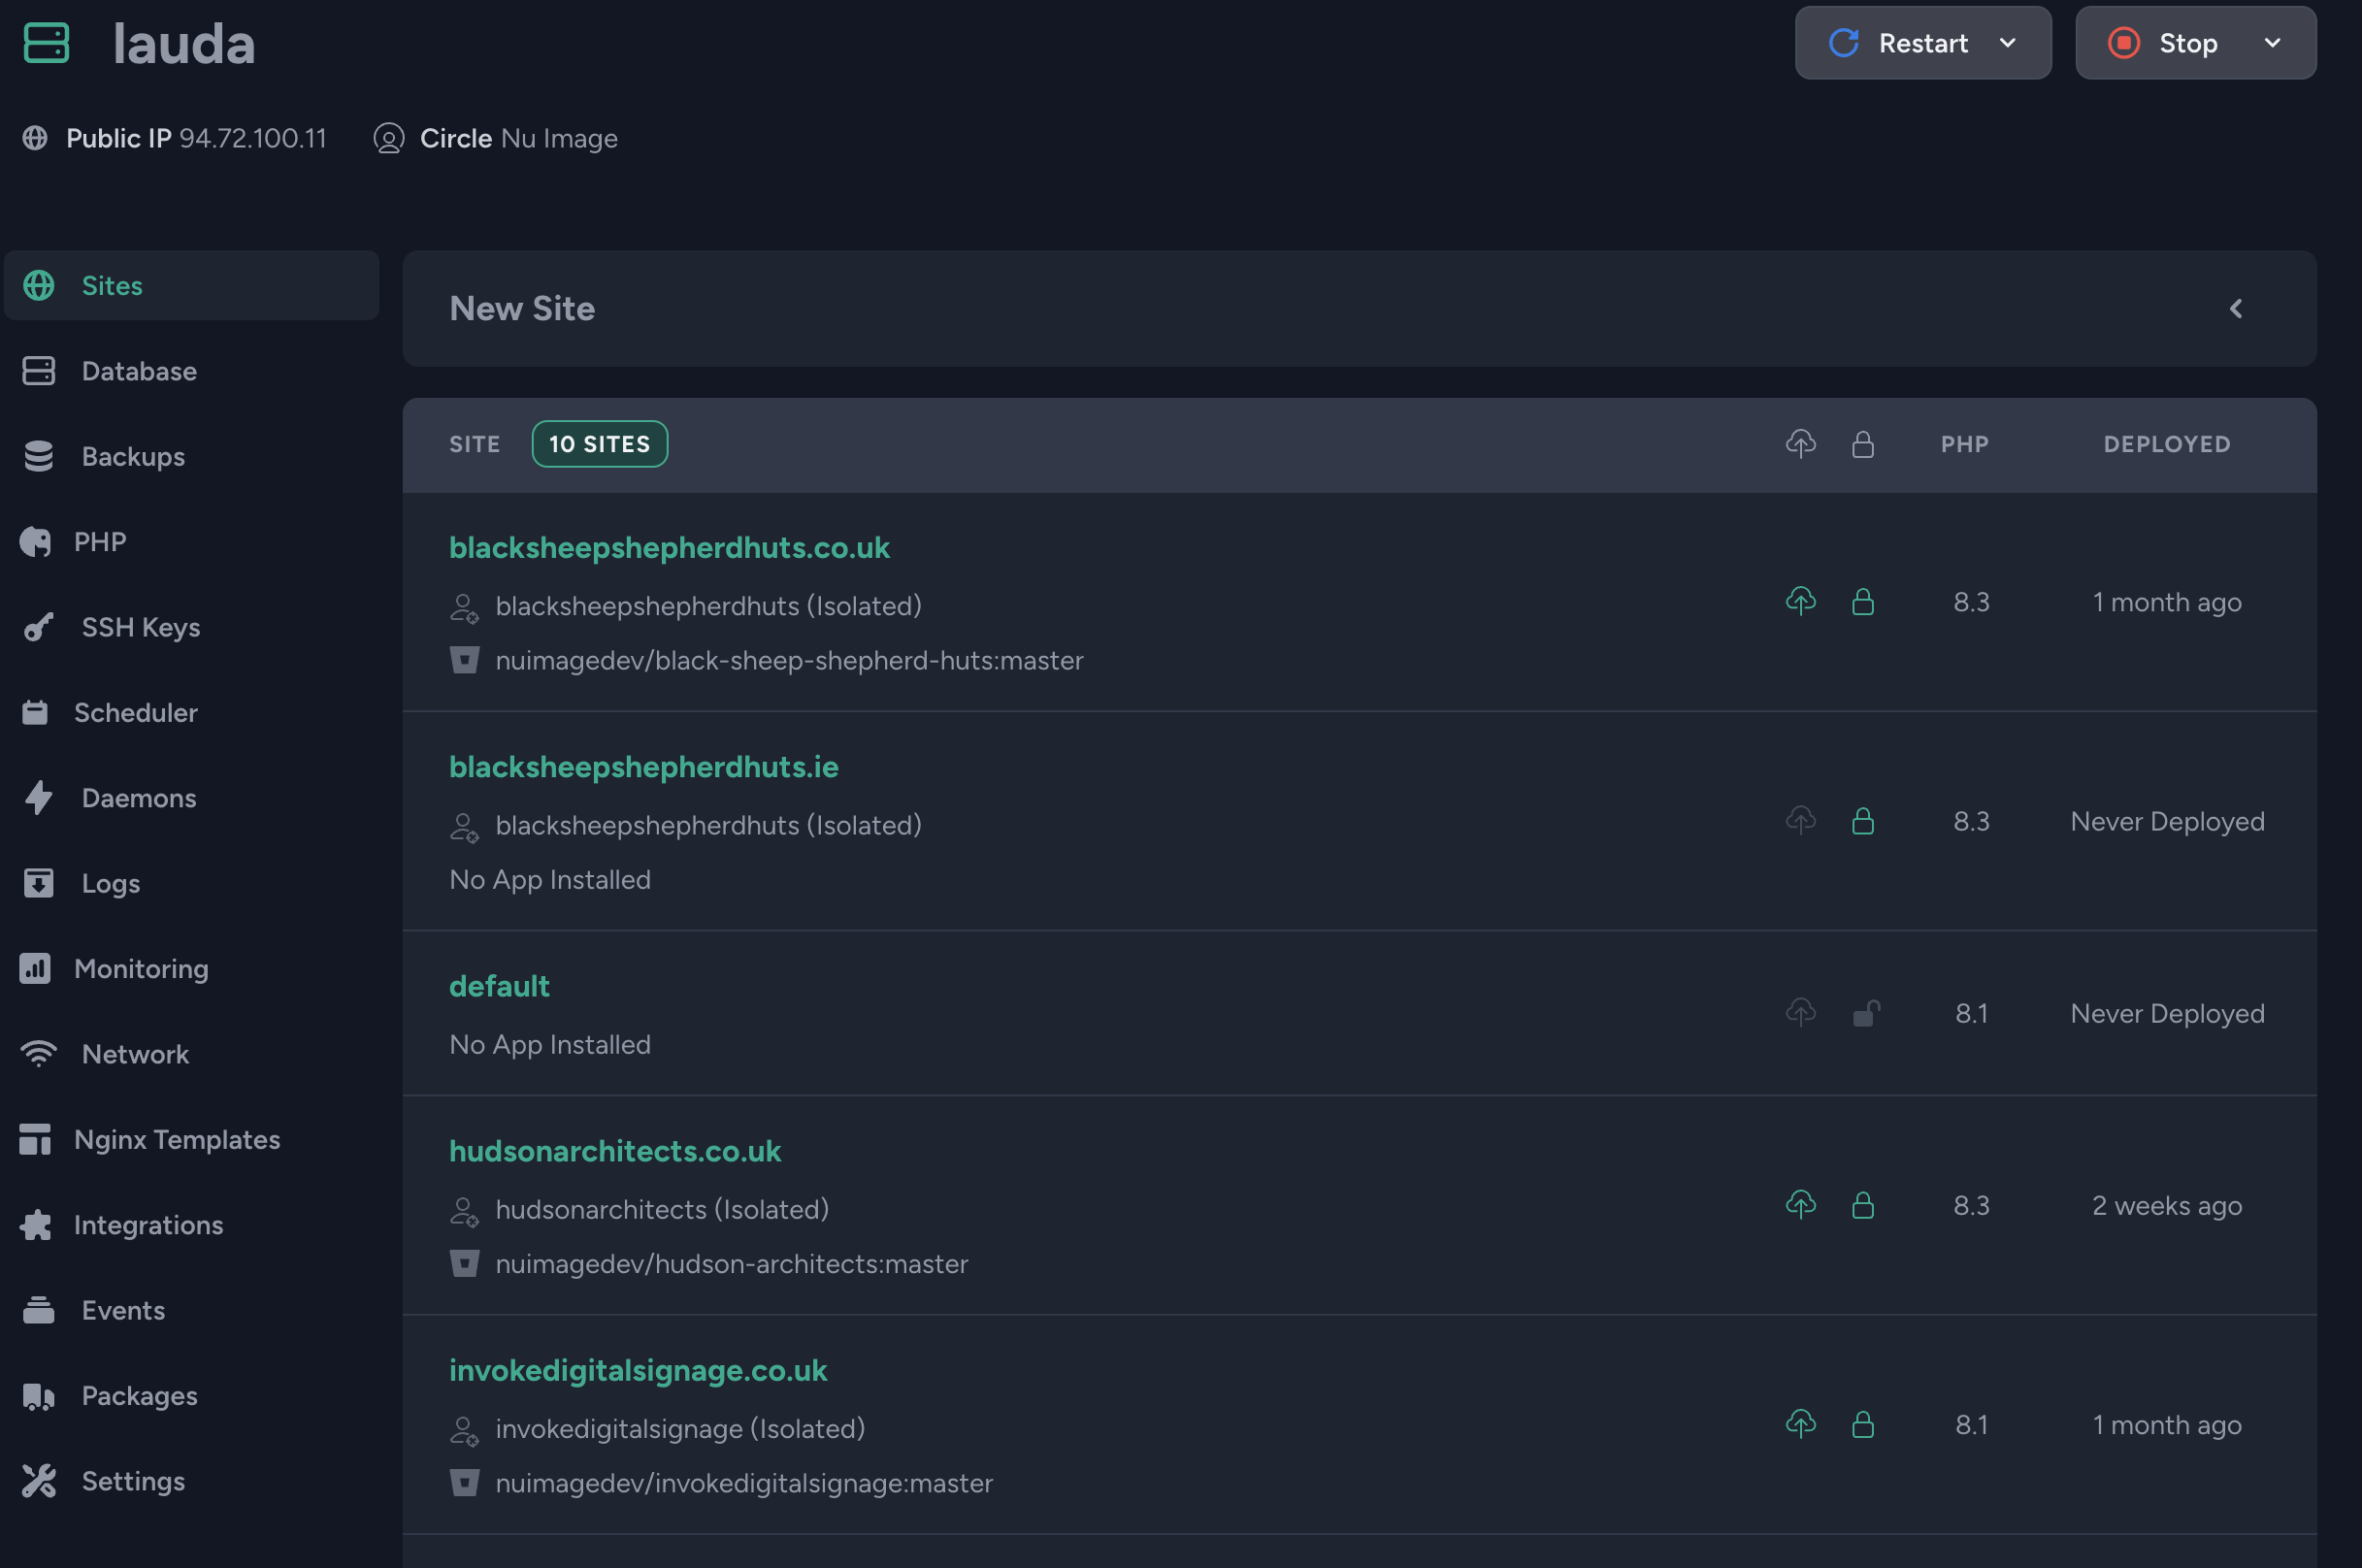
Task: Toggle the grey deploy icon for default site
Action: click(x=1800, y=1013)
